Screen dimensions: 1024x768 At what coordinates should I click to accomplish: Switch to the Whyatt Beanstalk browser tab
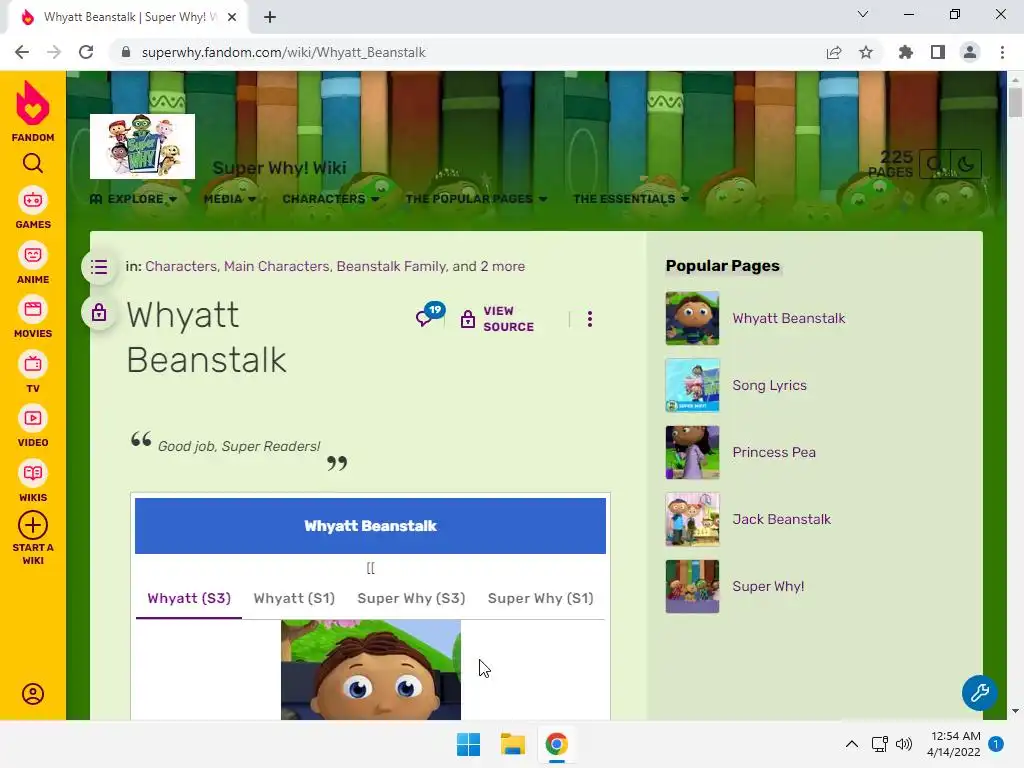tap(128, 17)
